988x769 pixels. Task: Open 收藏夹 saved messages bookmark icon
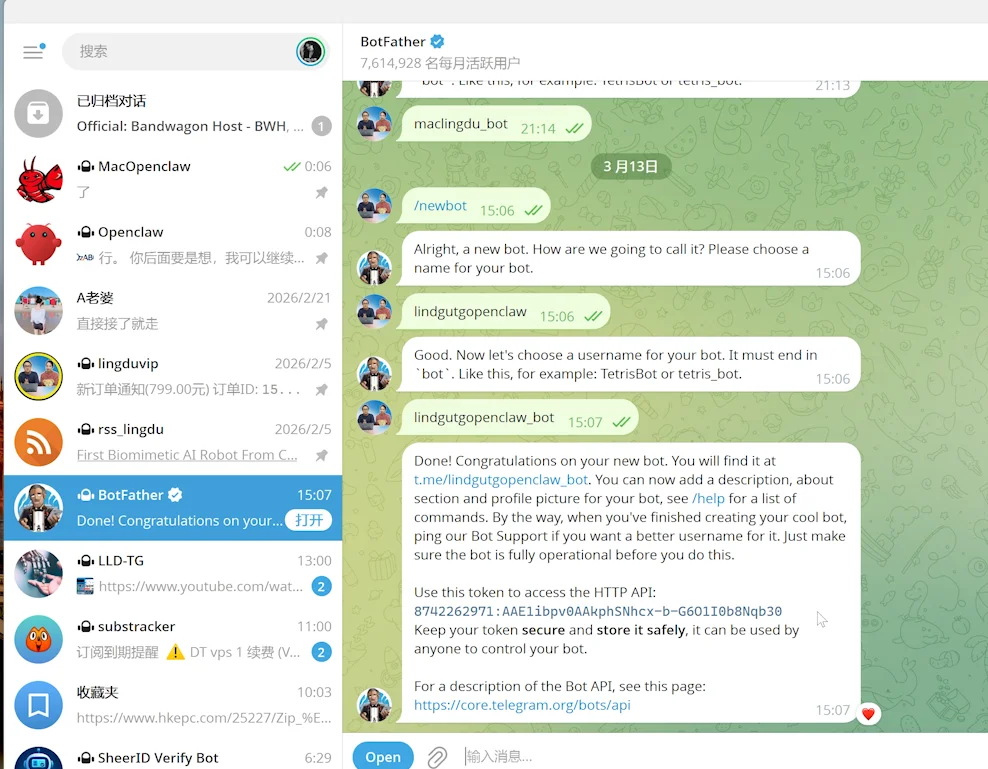coord(38,705)
